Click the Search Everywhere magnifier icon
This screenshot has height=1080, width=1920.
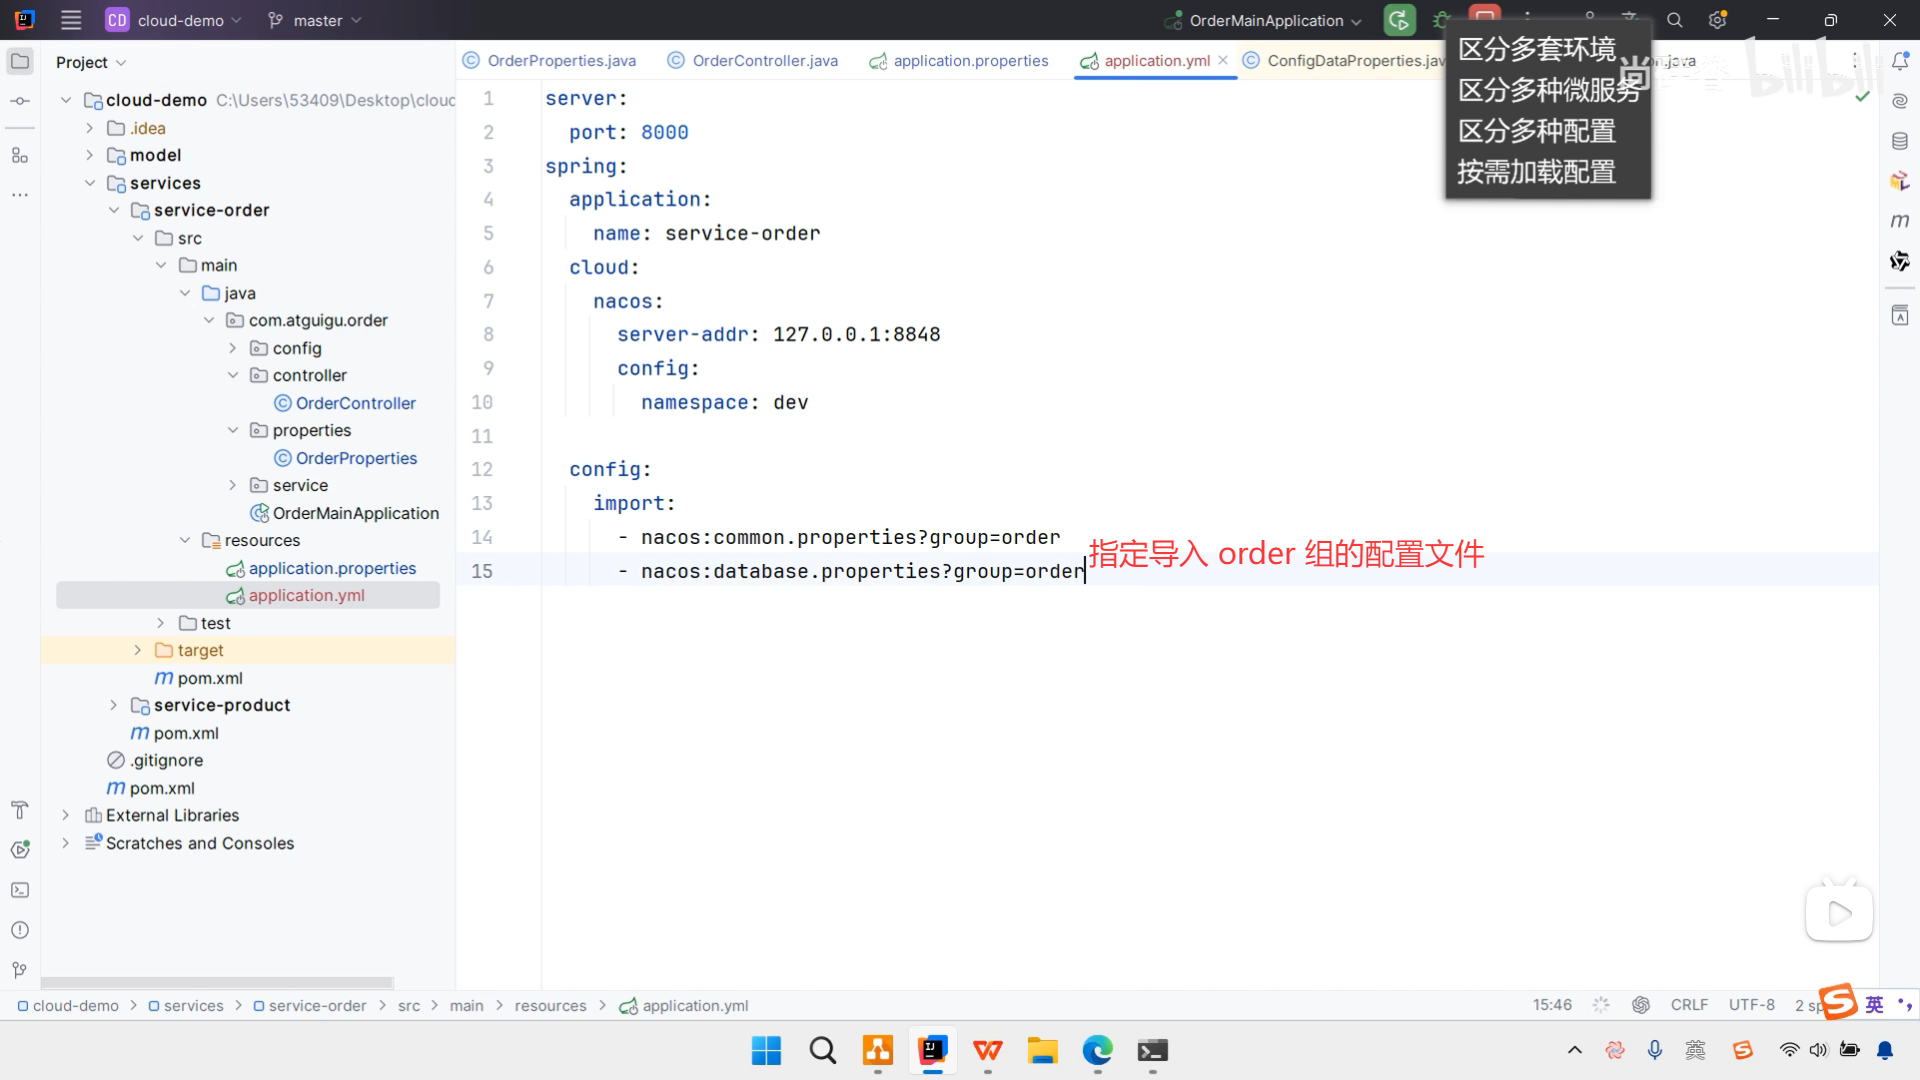click(x=1675, y=20)
